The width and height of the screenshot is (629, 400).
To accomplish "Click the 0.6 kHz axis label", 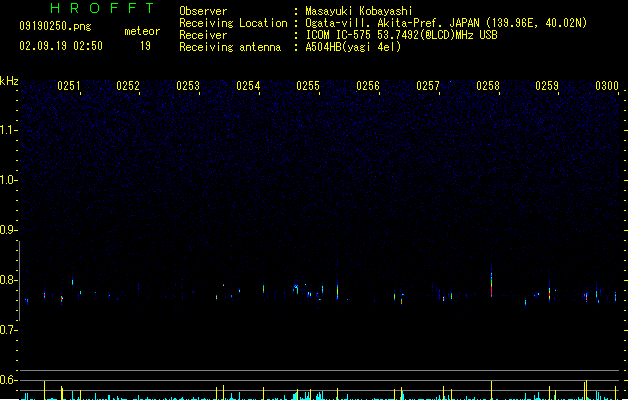I will [8, 380].
